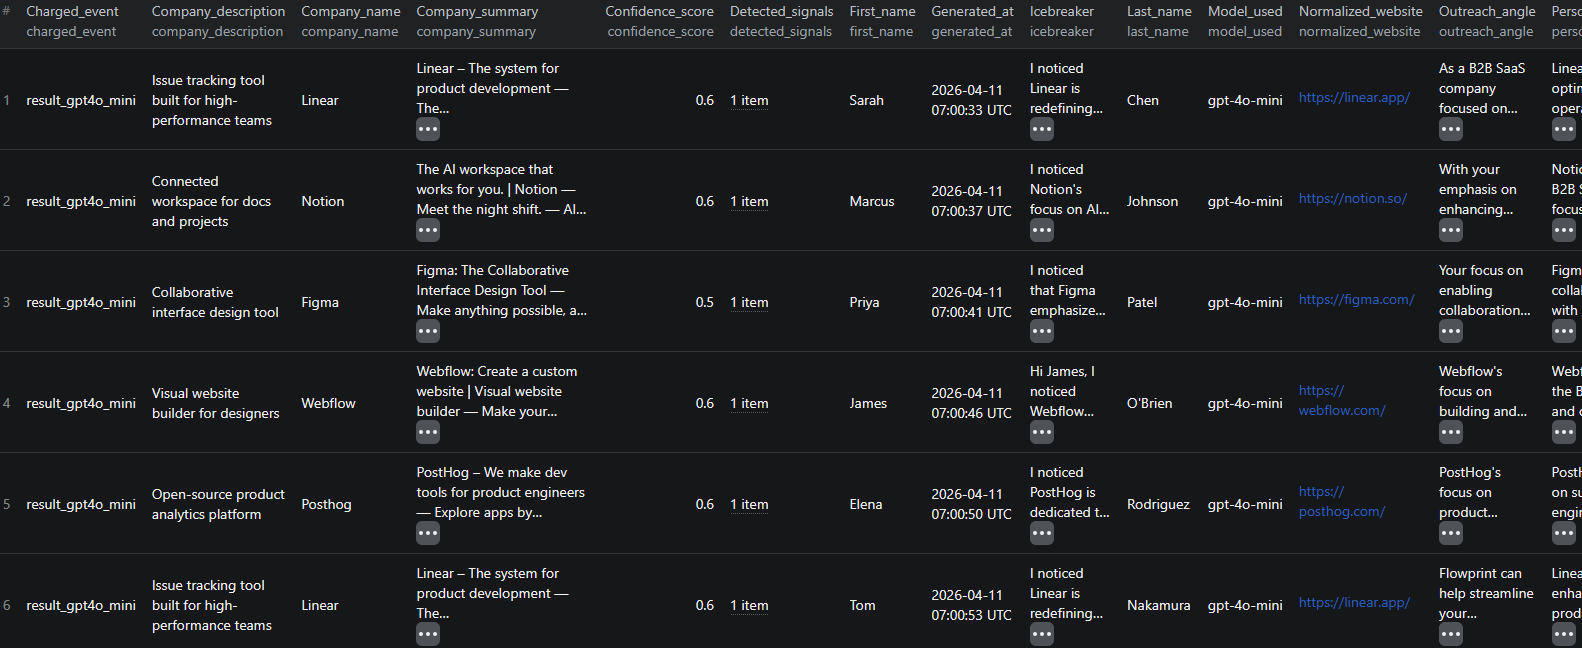Viewport: 1582px width, 648px height.
Task: Show full outreach angle for Tom Nakamura
Action: pos(1451,634)
